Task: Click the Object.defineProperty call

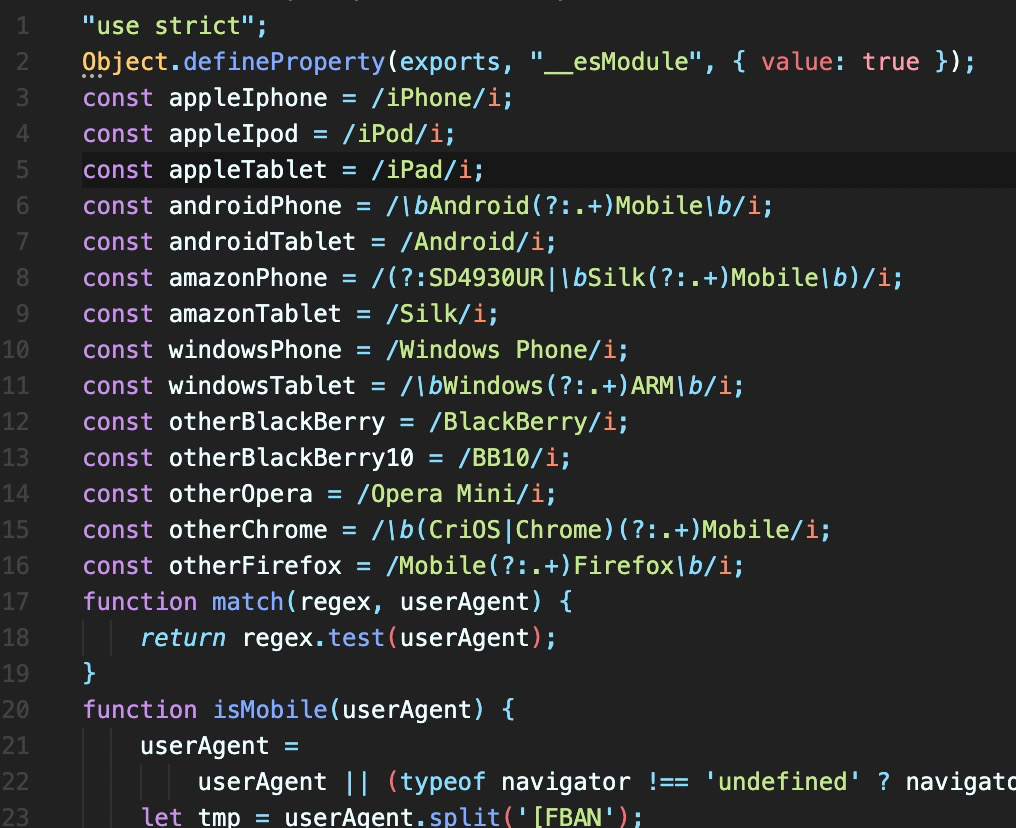Action: pyautogui.click(x=233, y=62)
